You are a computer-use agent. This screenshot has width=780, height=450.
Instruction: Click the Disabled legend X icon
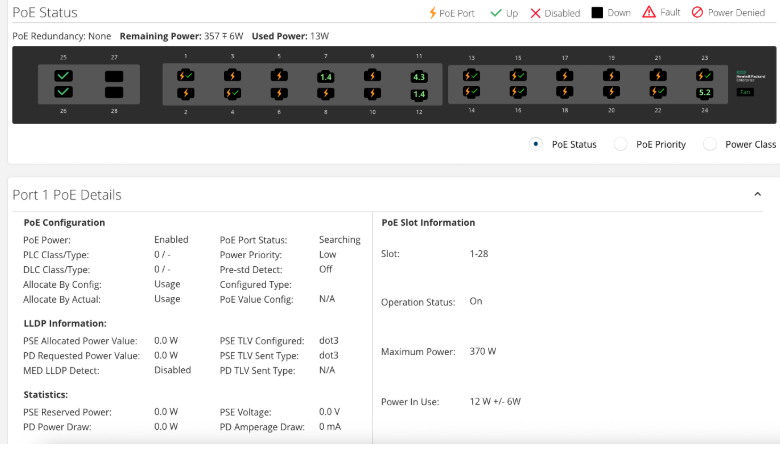click(x=535, y=13)
